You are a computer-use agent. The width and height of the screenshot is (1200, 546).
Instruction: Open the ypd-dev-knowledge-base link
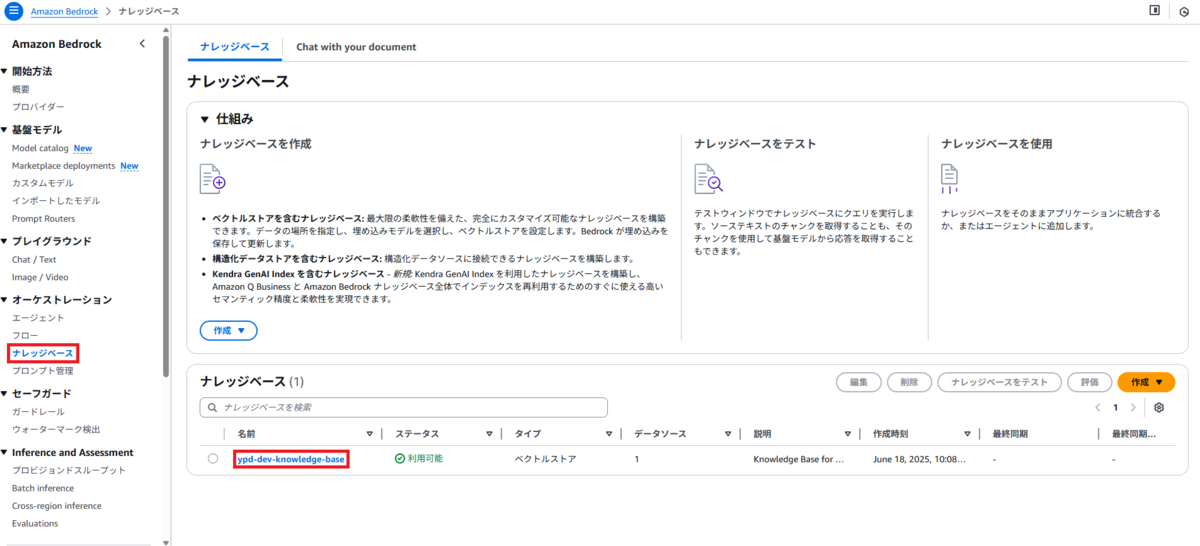coord(291,459)
